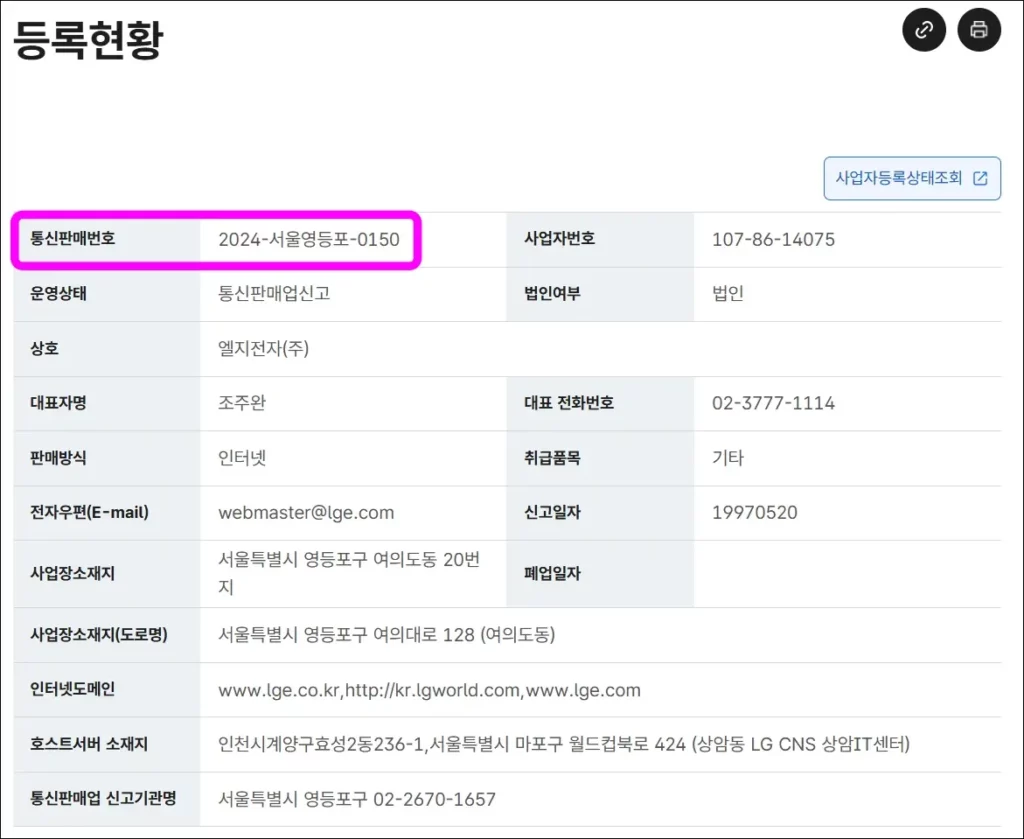Select the 등록현황 page heading
The image size is (1024, 839).
click(x=88, y=40)
